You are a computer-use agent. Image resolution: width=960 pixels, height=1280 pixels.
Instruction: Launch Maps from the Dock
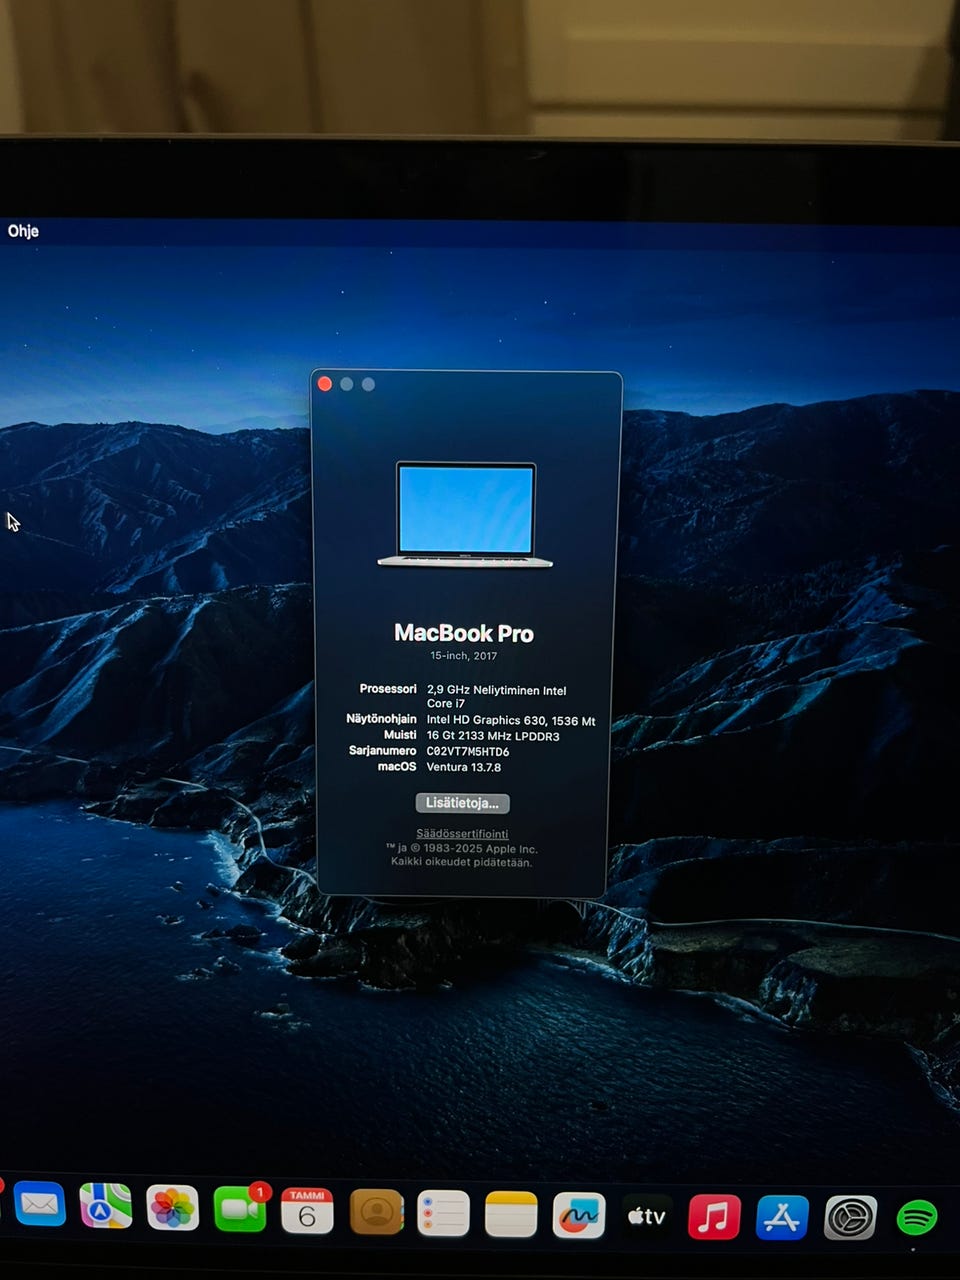[x=106, y=1206]
